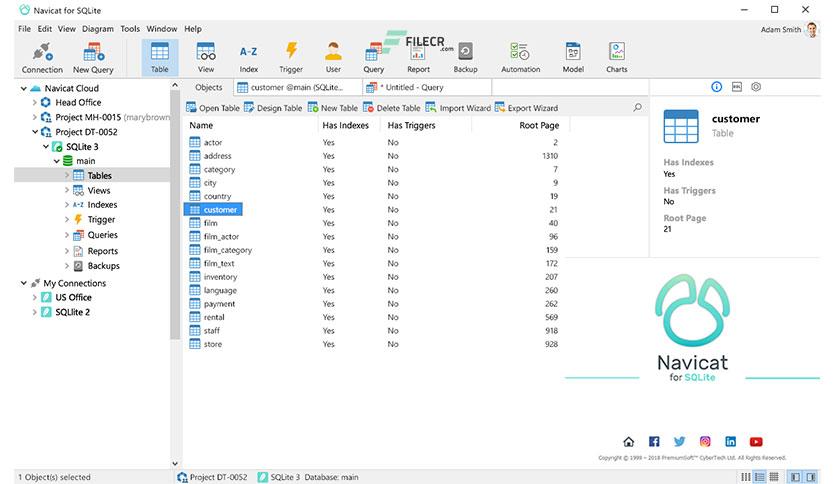Expand Project MH-0015 node

click(35, 117)
